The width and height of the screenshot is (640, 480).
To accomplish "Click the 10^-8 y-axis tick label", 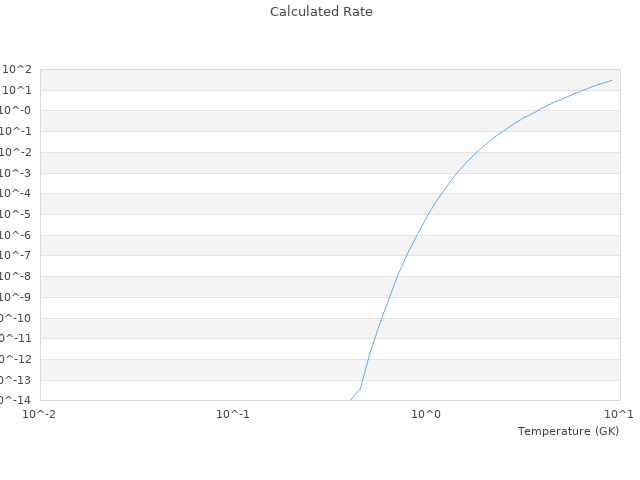I will coord(16,277).
